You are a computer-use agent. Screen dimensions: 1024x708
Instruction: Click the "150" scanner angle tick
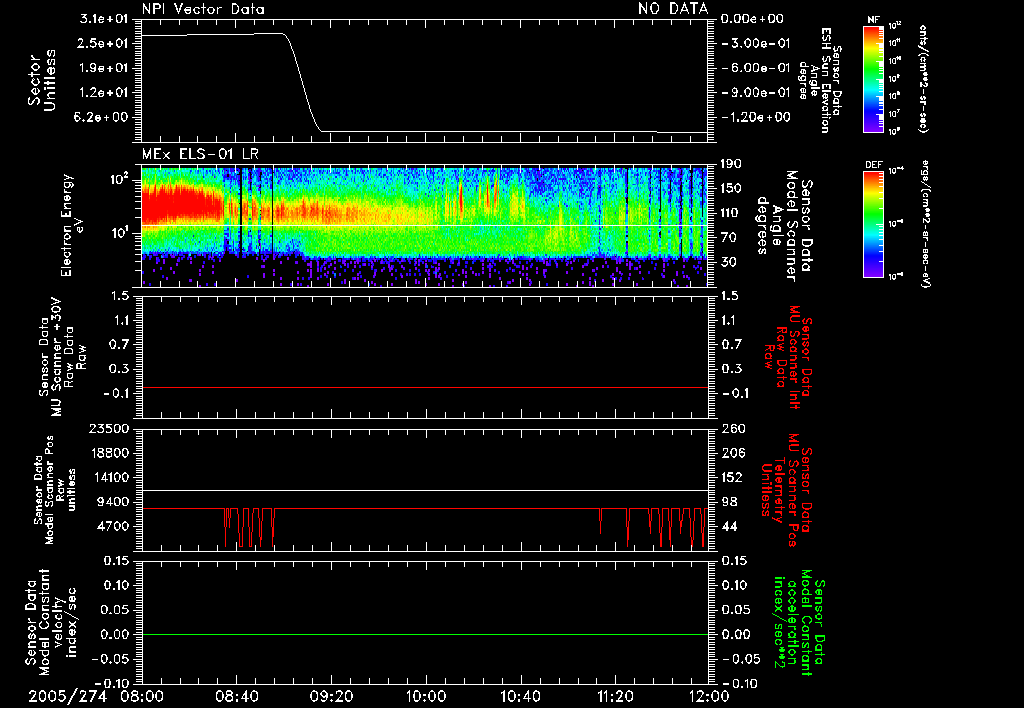[731, 188]
